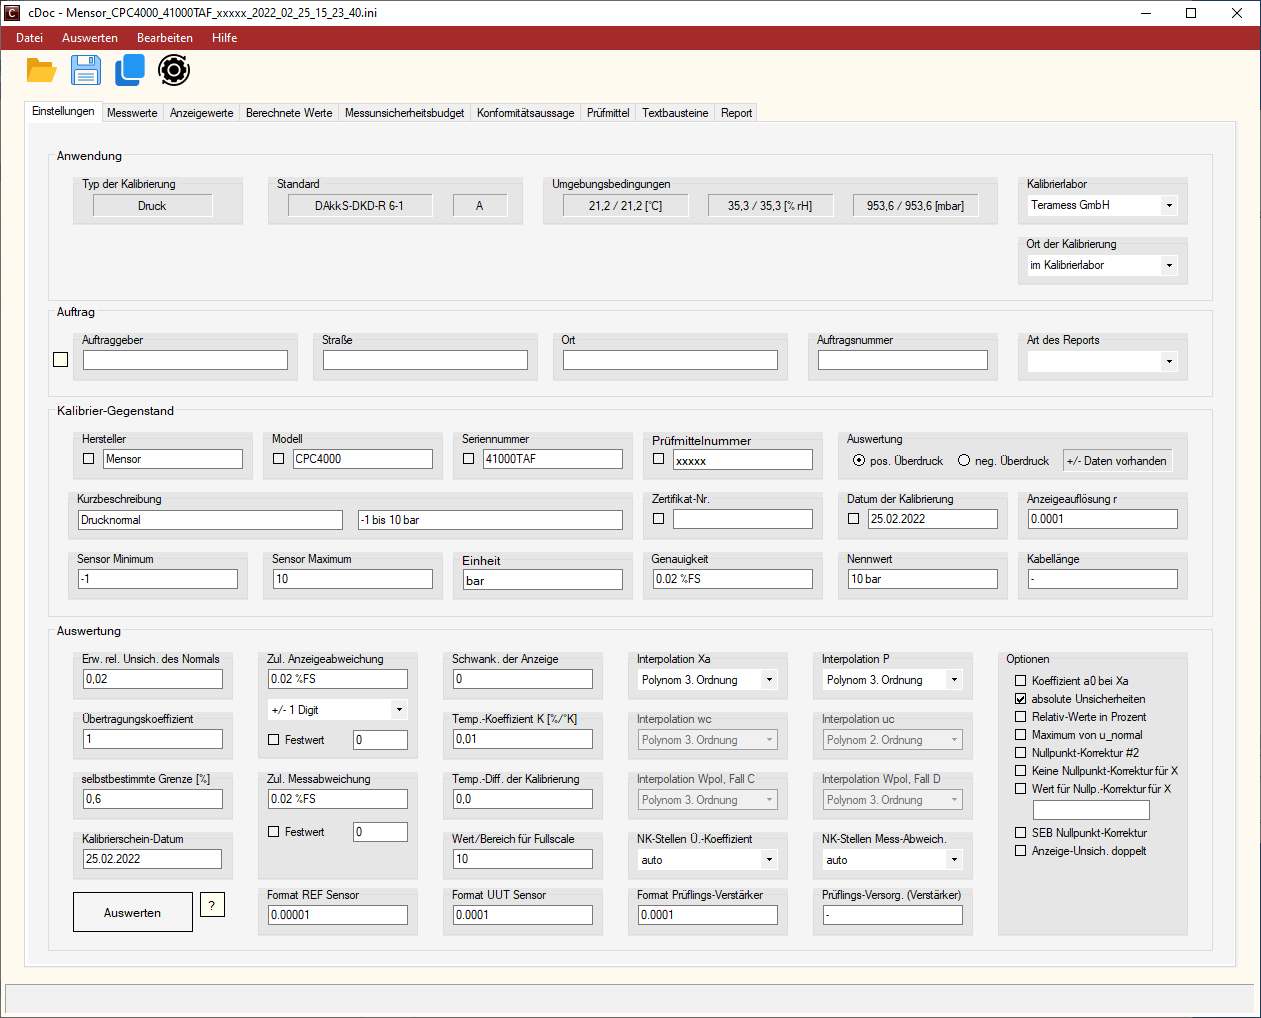
Task: Click the open folder icon in toolbar
Action: tap(41, 70)
